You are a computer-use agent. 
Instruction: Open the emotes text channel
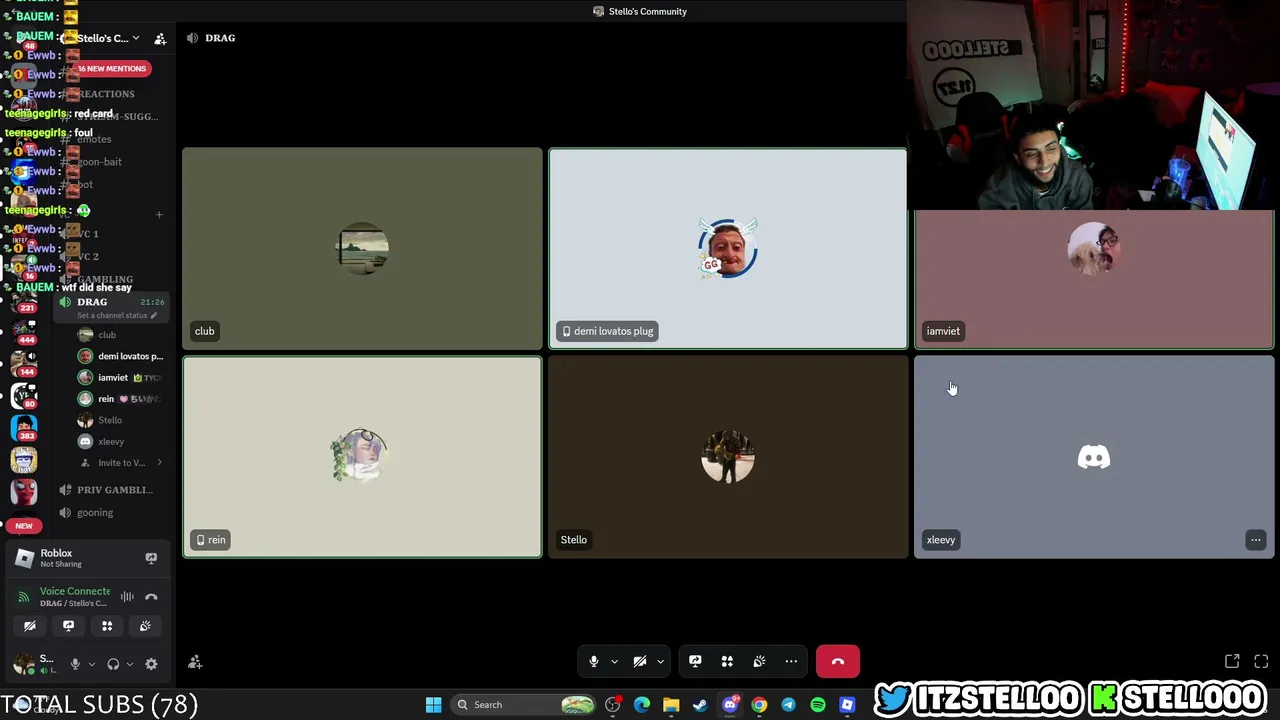point(95,139)
